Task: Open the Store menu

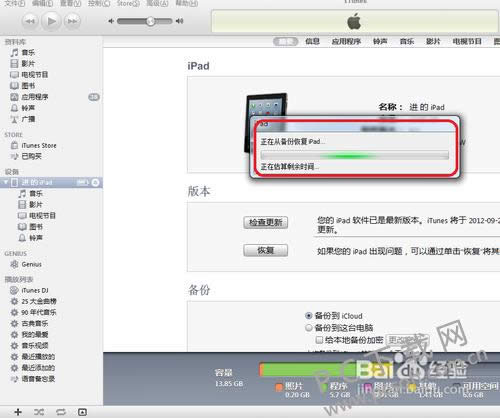Action: click(x=128, y=3)
